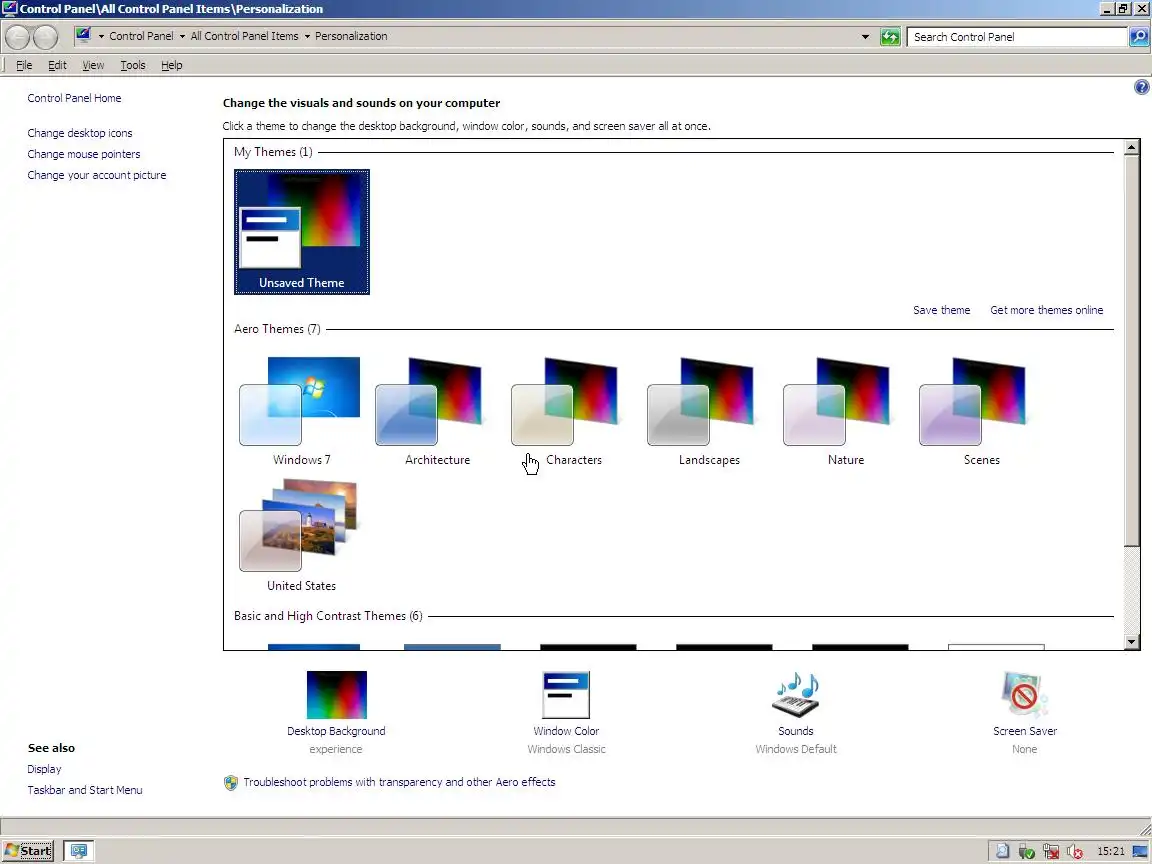The height and width of the screenshot is (864, 1152).
Task: Click Get more themes online
Action: [x=1046, y=310]
